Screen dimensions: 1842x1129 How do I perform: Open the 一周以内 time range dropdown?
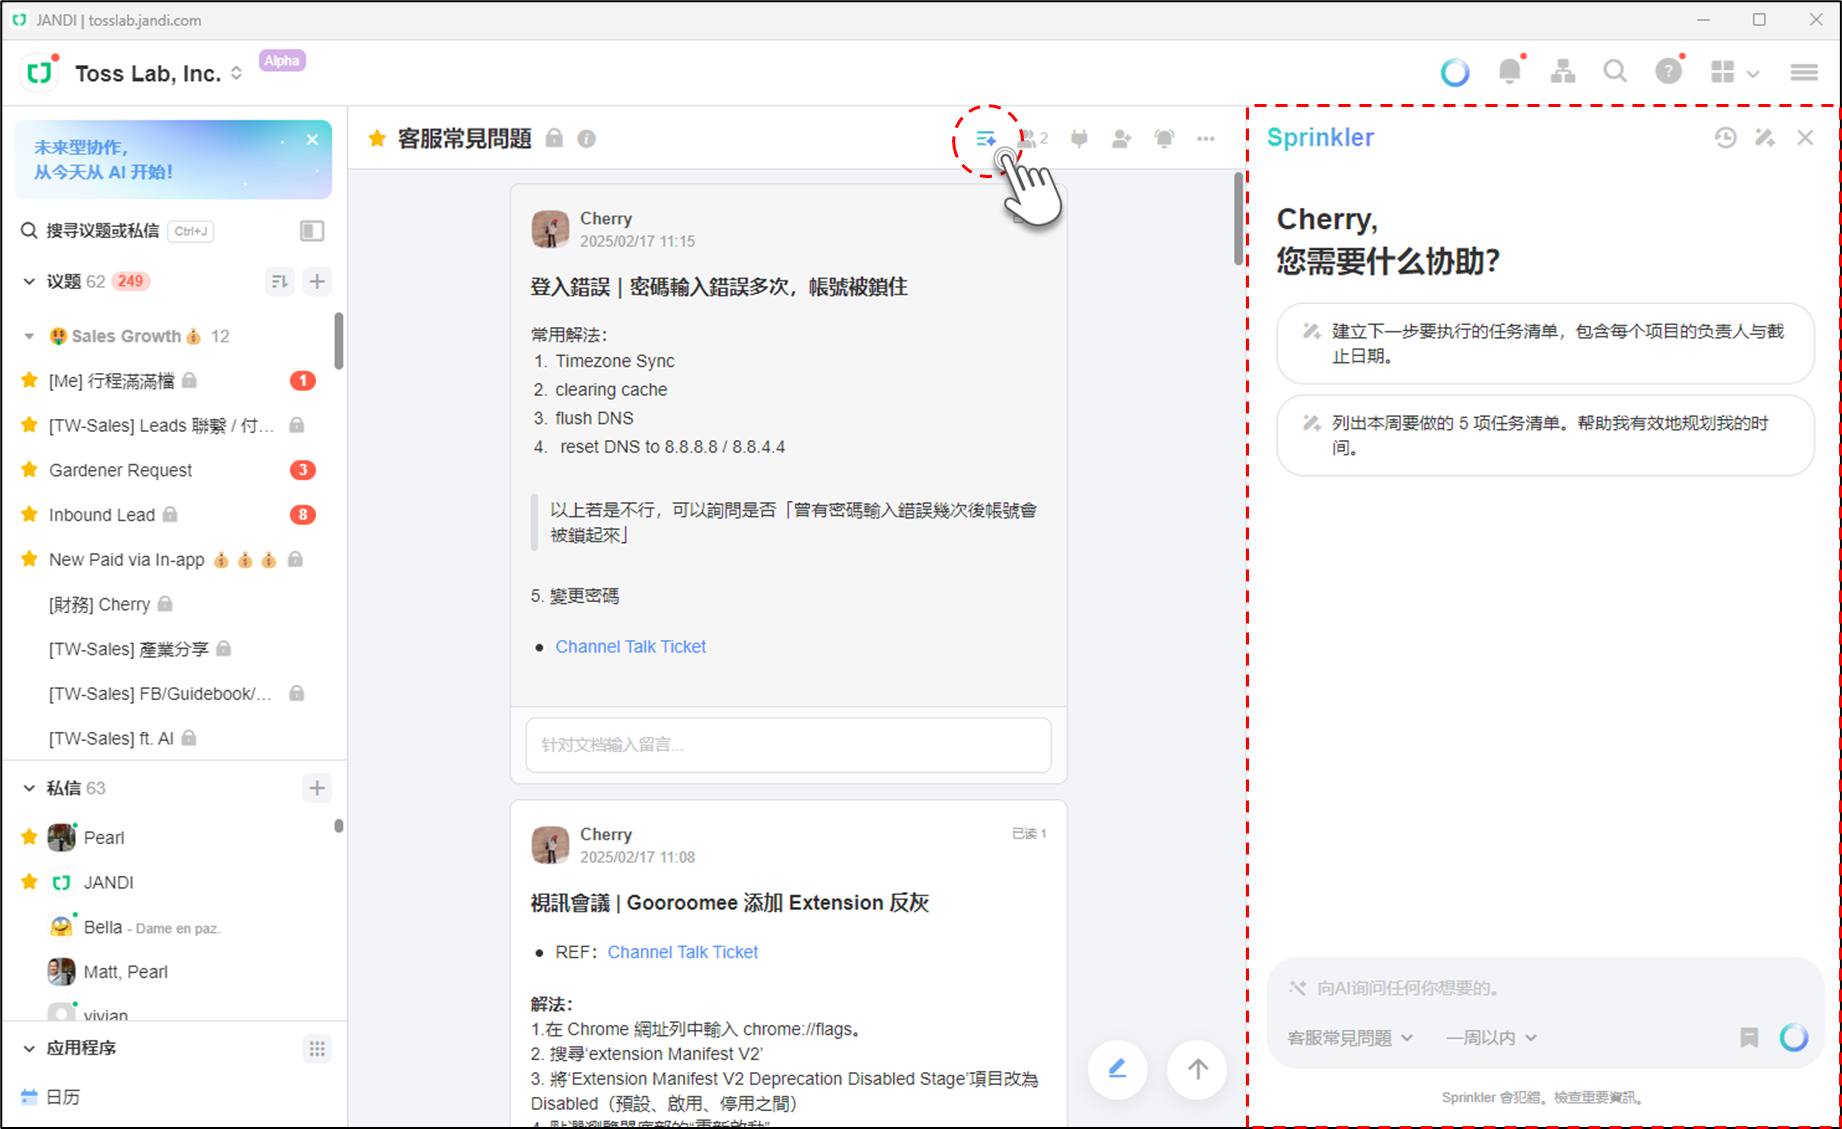1491,1038
